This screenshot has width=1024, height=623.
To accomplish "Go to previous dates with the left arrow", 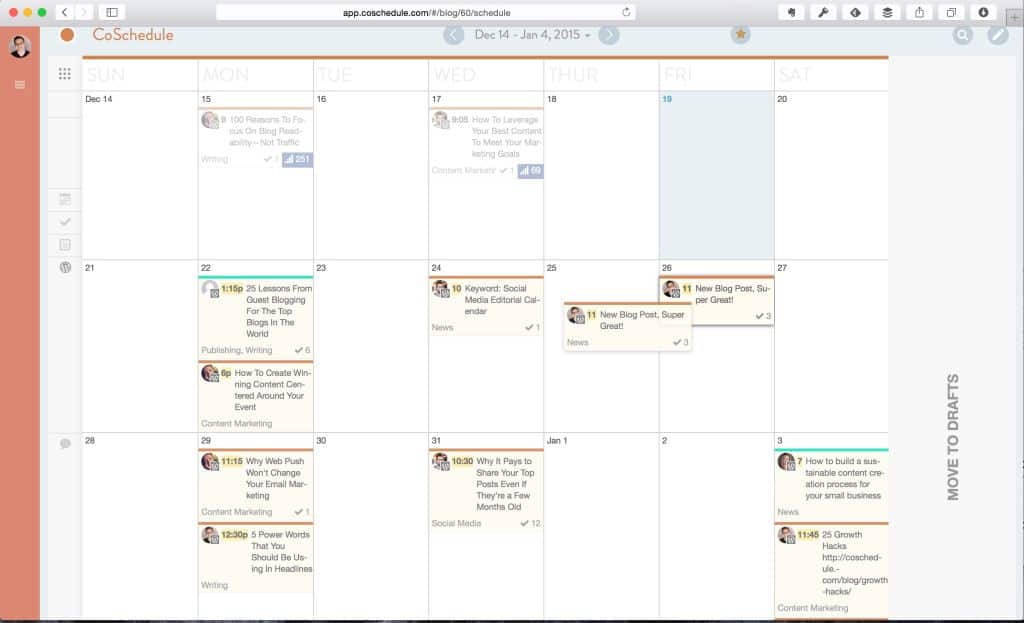I will [455, 33].
